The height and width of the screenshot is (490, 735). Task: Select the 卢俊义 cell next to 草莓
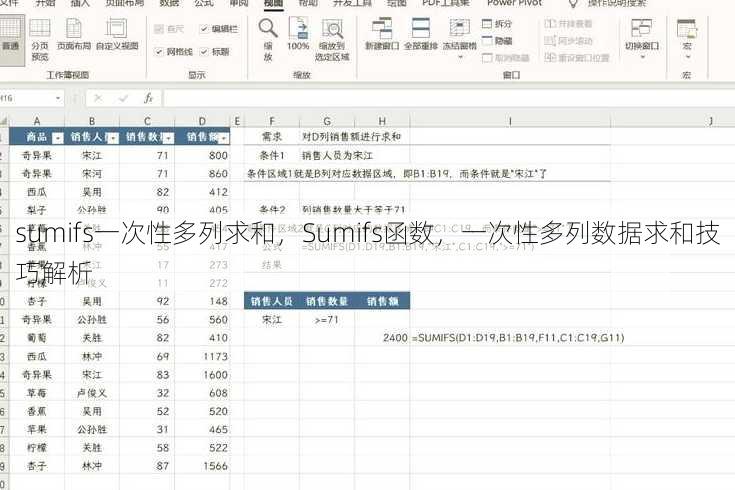coord(92,393)
